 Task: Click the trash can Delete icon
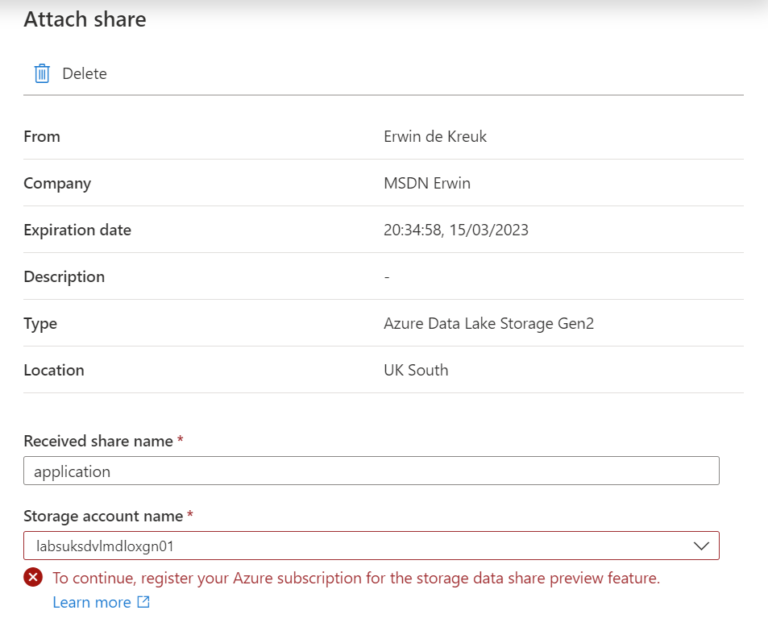[42, 73]
